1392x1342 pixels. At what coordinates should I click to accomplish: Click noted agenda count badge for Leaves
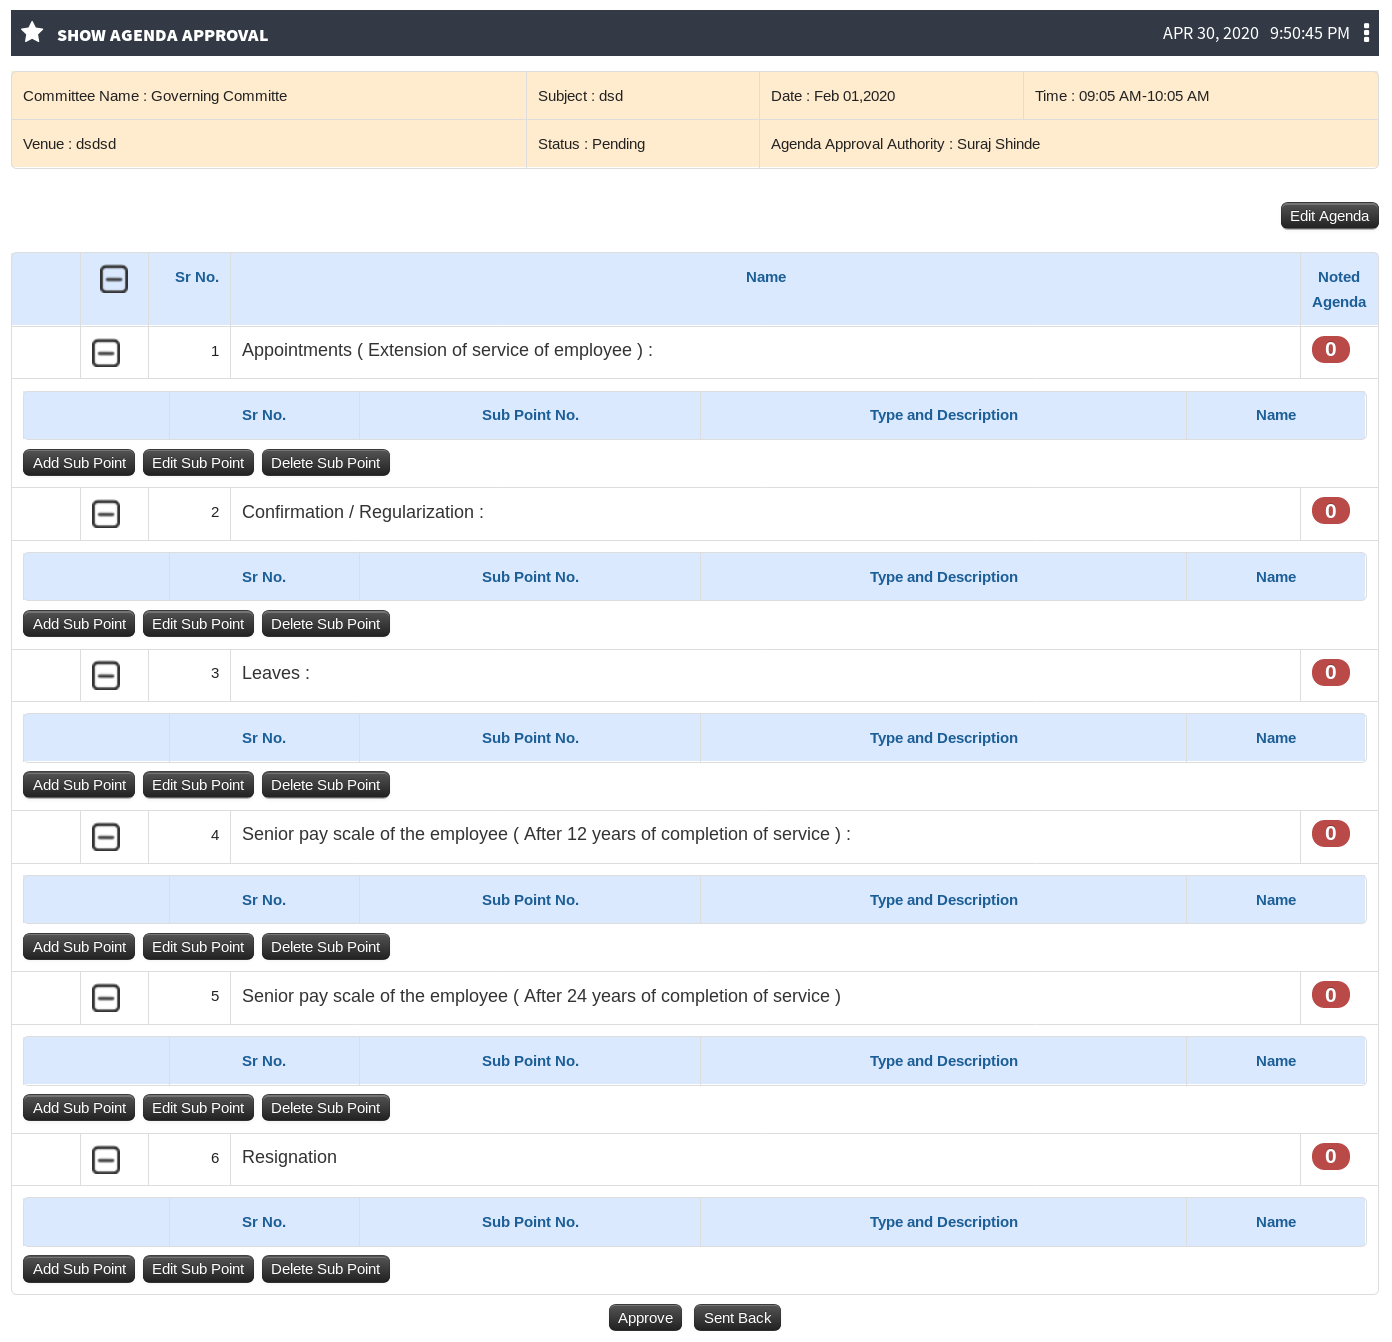(1330, 672)
